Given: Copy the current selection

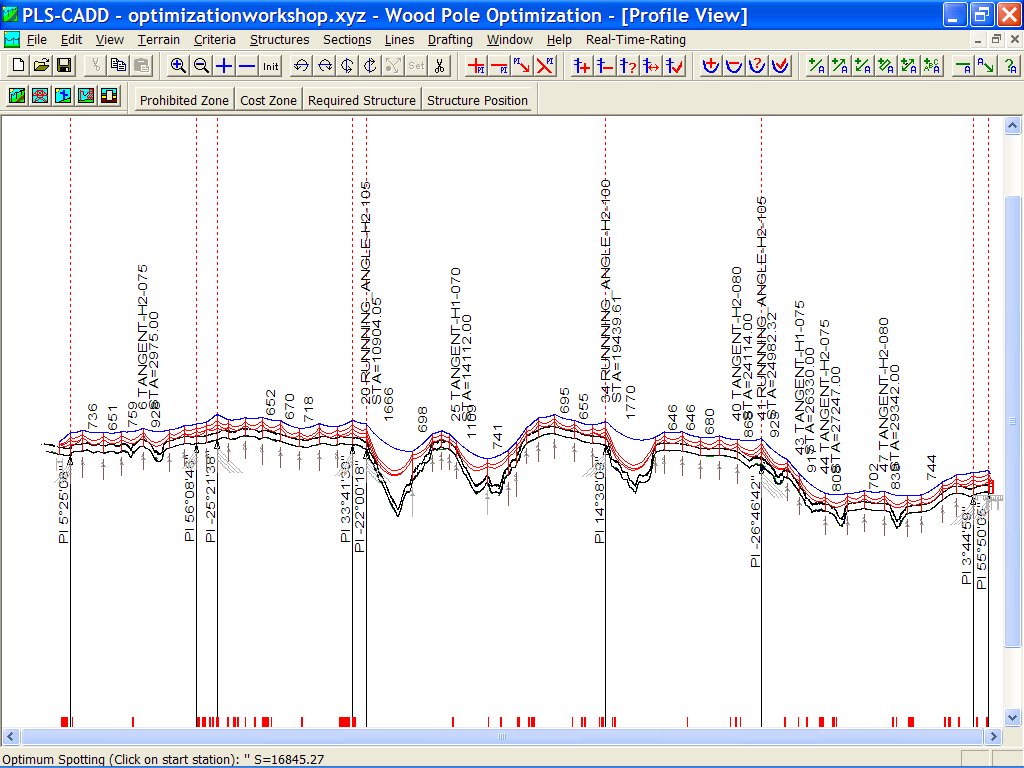Looking at the screenshot, I should coord(119,65).
